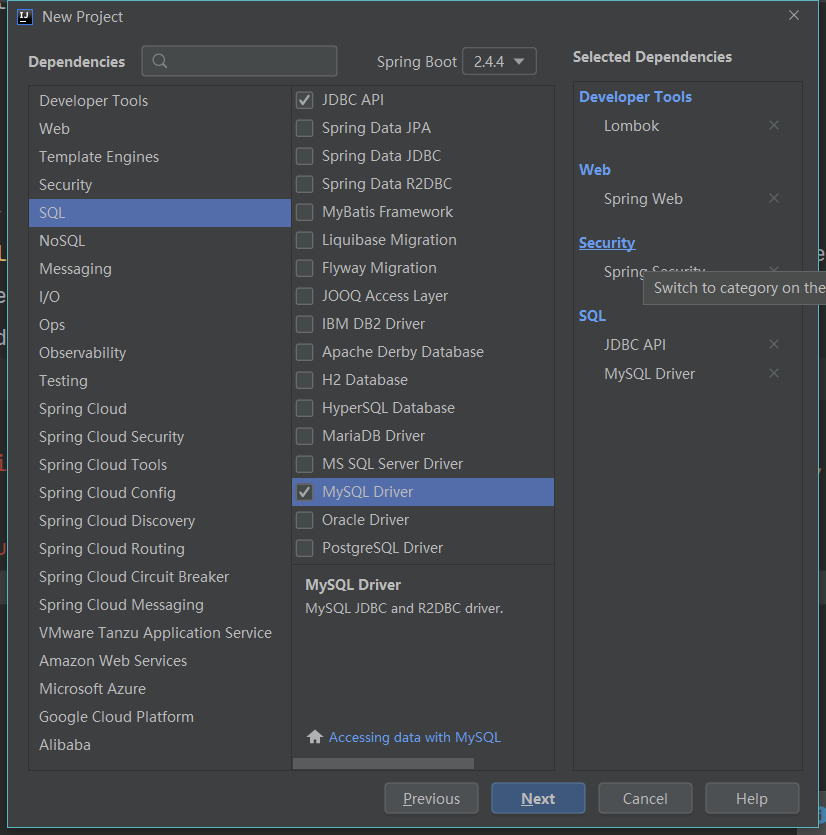The image size is (826, 835).
Task: Click the SQL heading in Selected Dependencies
Action: [x=592, y=316]
